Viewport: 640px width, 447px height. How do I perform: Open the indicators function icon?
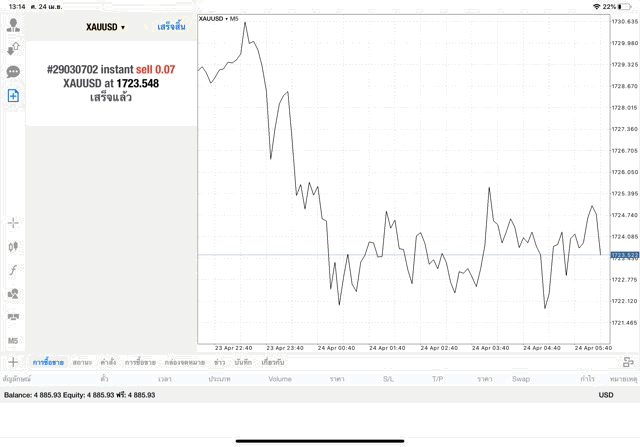pyautogui.click(x=13, y=270)
